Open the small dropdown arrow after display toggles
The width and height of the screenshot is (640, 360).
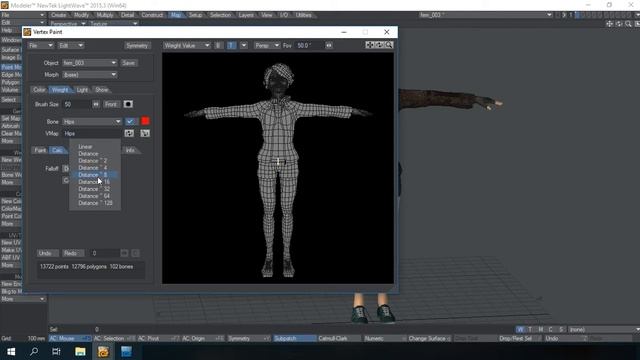pyautogui.click(x=244, y=45)
